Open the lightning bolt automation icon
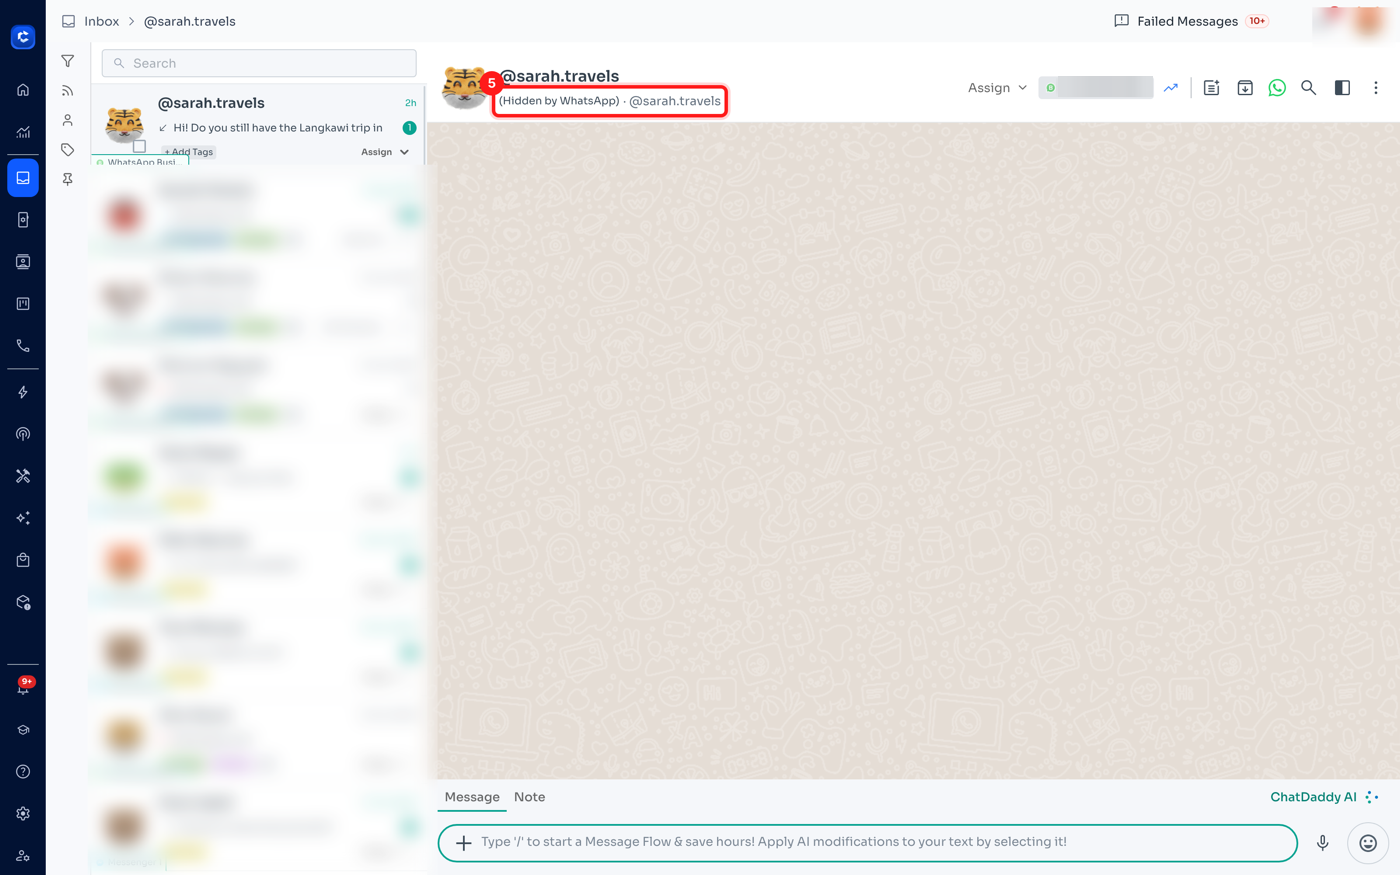The image size is (1400, 875). click(23, 392)
